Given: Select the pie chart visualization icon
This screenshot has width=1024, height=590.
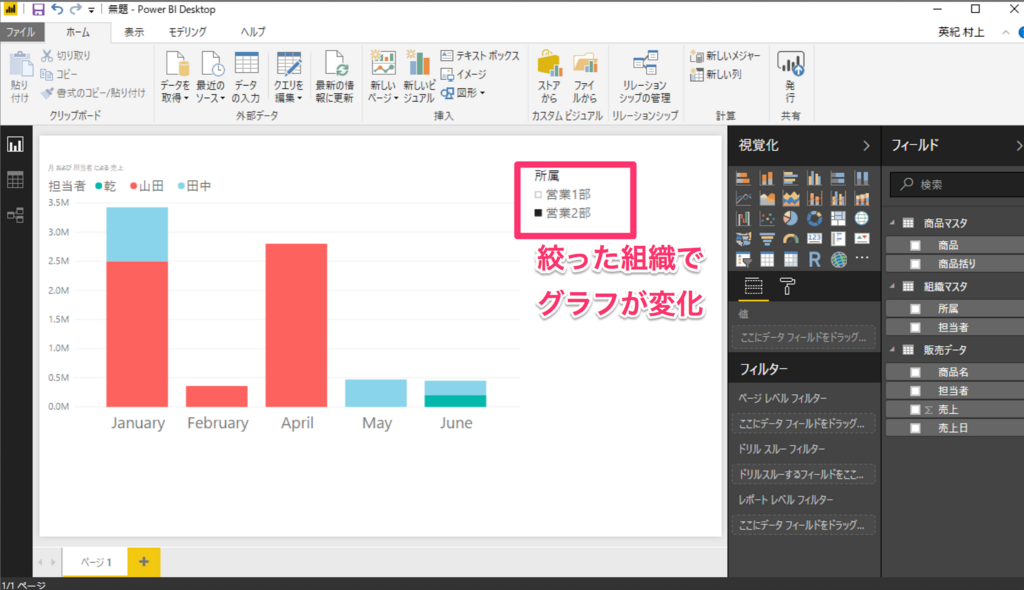Looking at the screenshot, I should 790,219.
